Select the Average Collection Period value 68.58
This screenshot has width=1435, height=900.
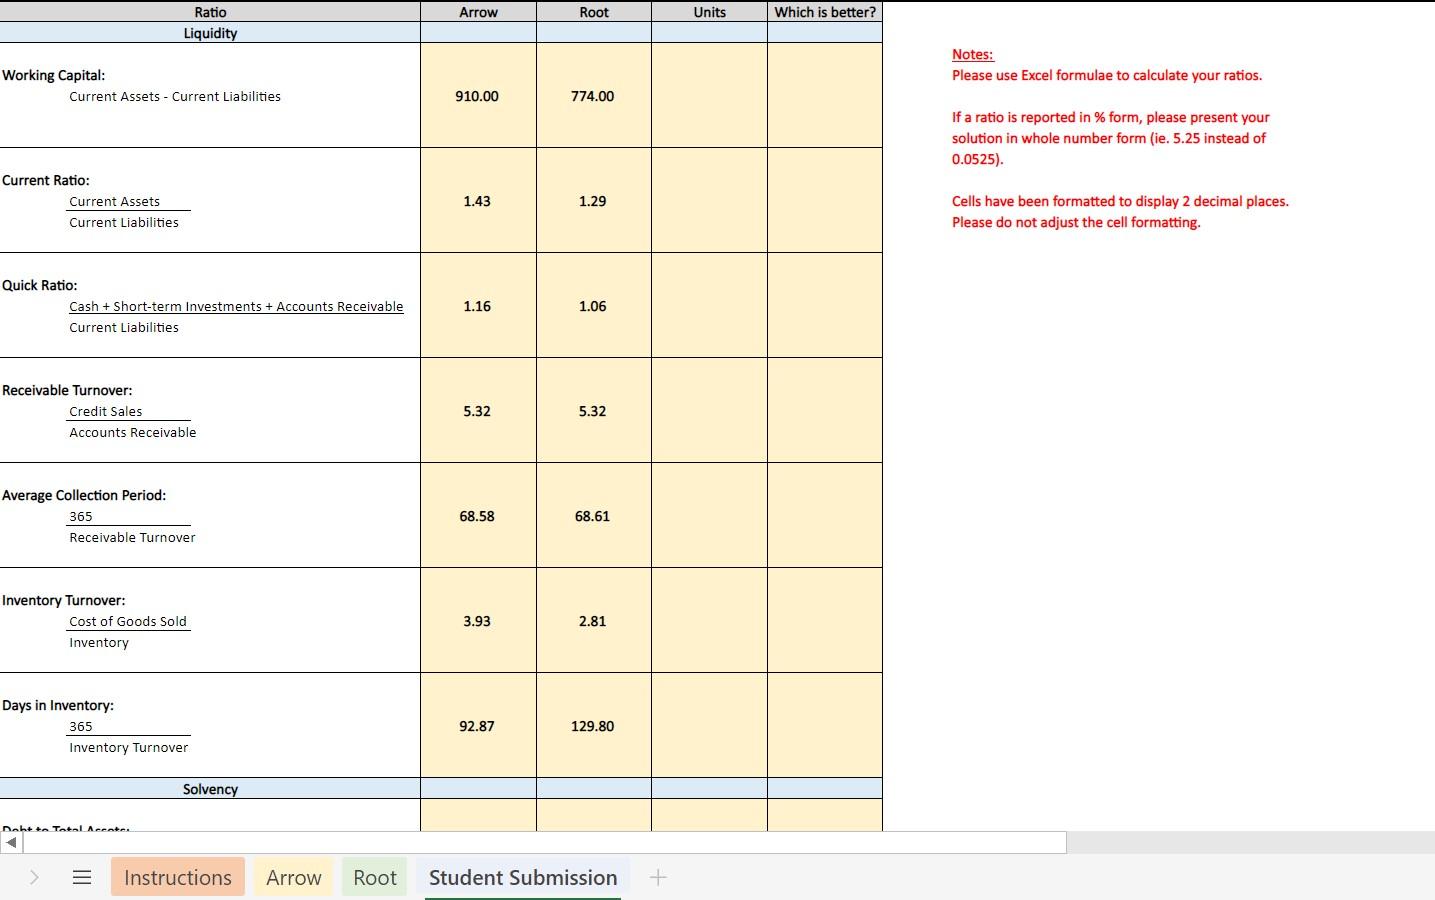[x=478, y=516]
